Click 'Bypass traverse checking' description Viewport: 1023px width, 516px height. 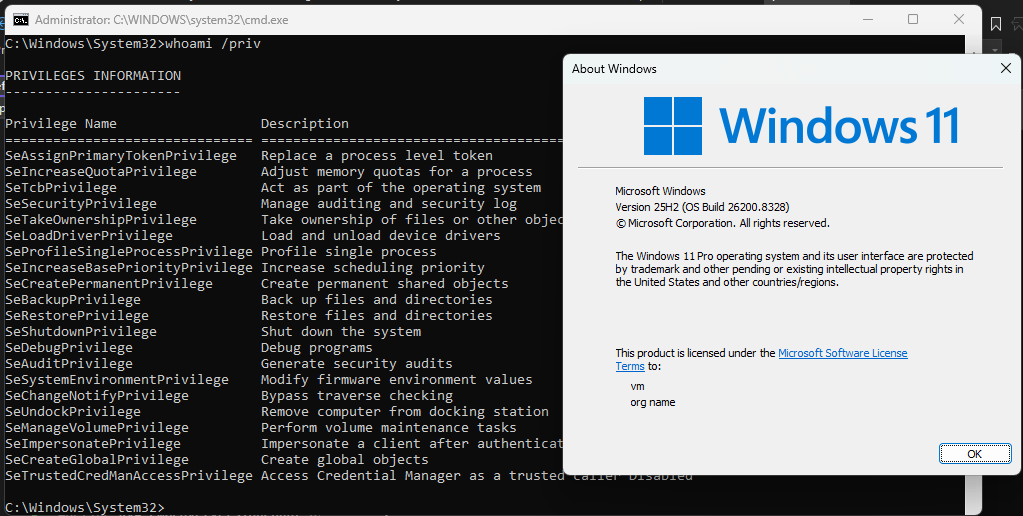point(357,395)
